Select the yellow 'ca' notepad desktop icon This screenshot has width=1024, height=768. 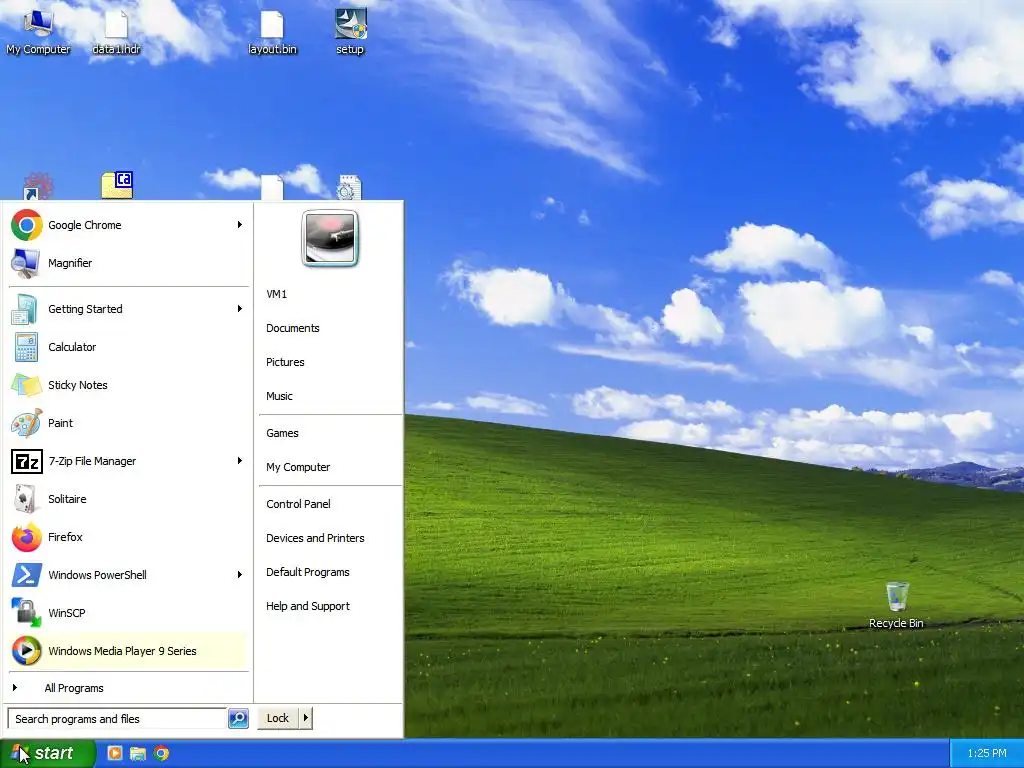118,185
